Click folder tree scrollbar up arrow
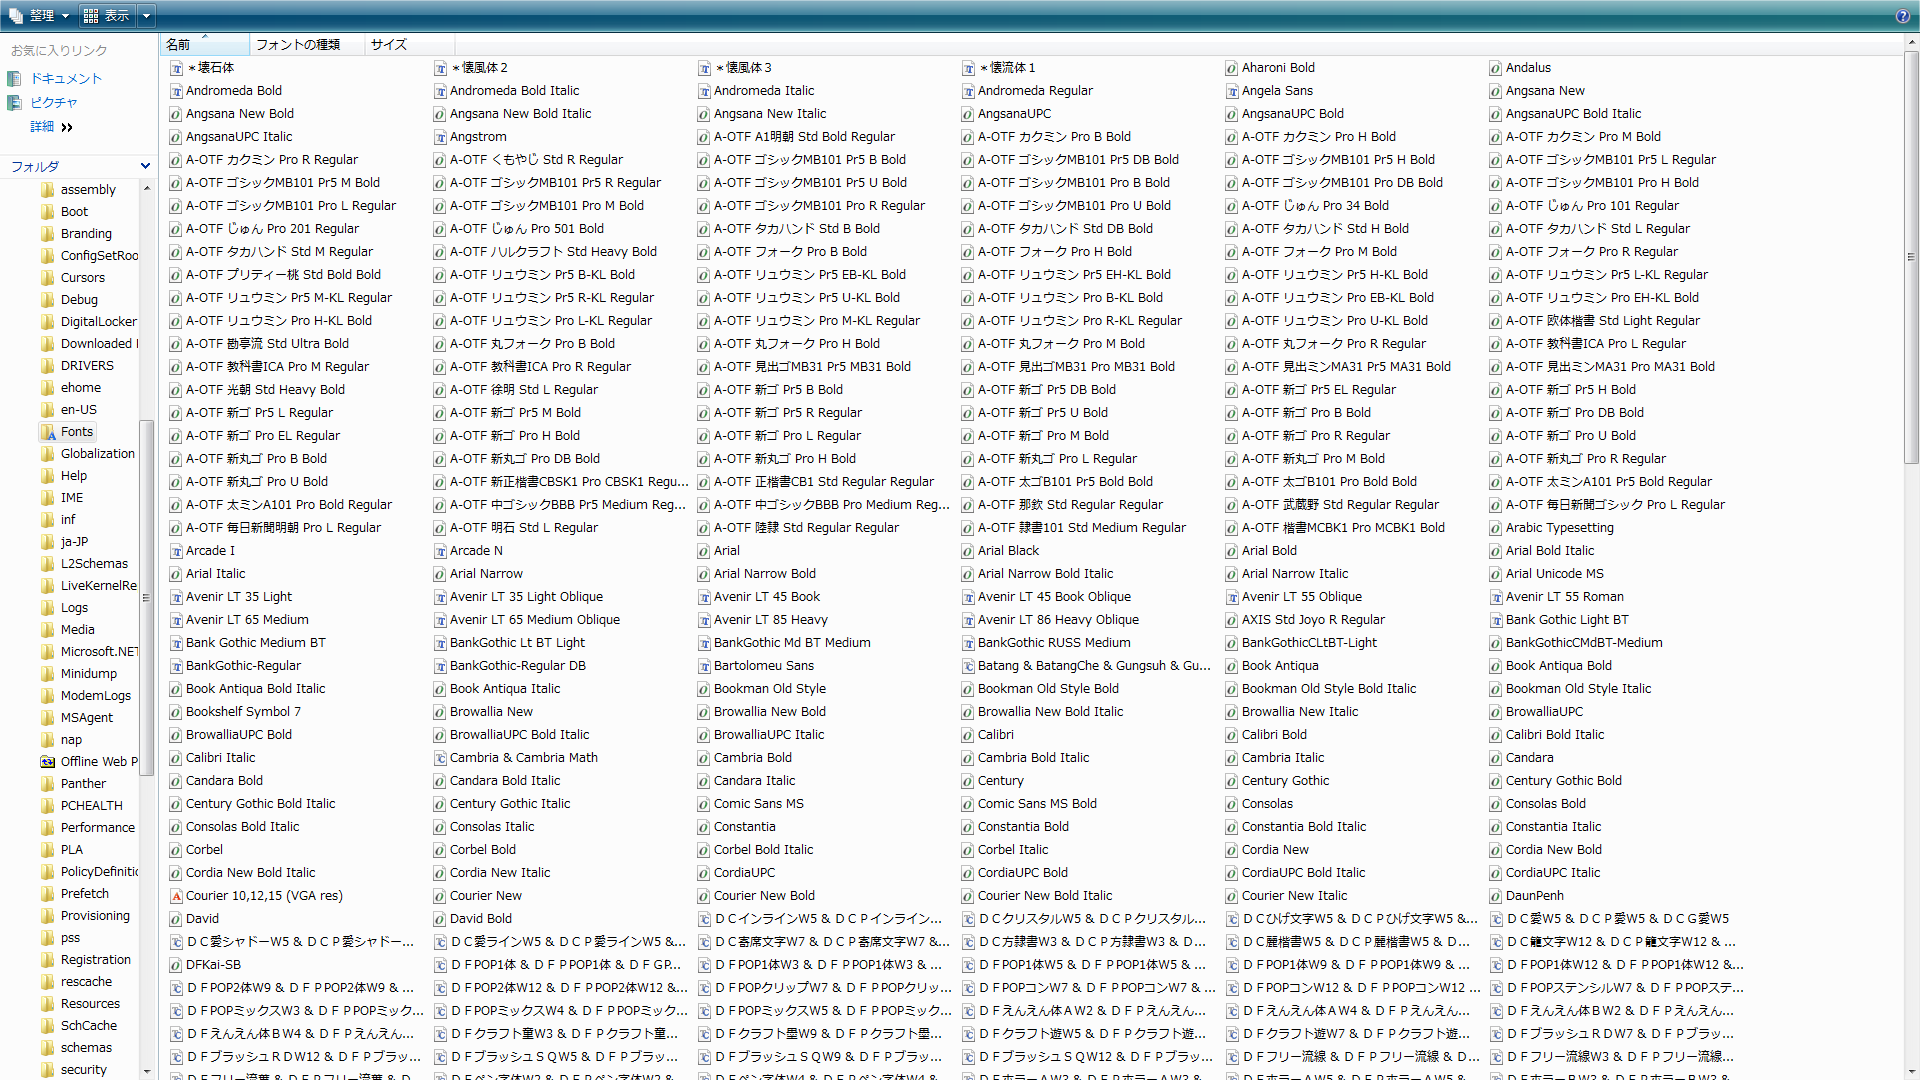Screen dimensions: 1920x1080 tap(147, 188)
